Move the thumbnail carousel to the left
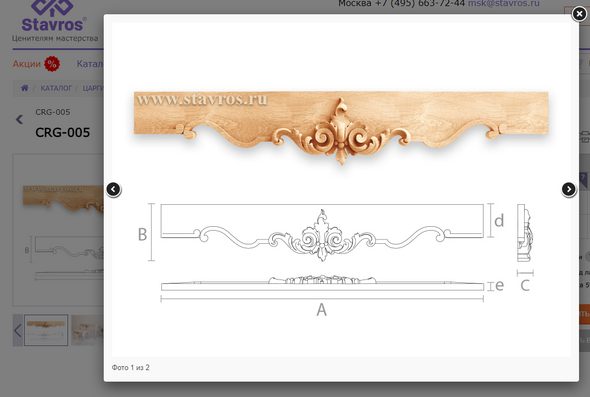The image size is (590, 397). click(17, 330)
